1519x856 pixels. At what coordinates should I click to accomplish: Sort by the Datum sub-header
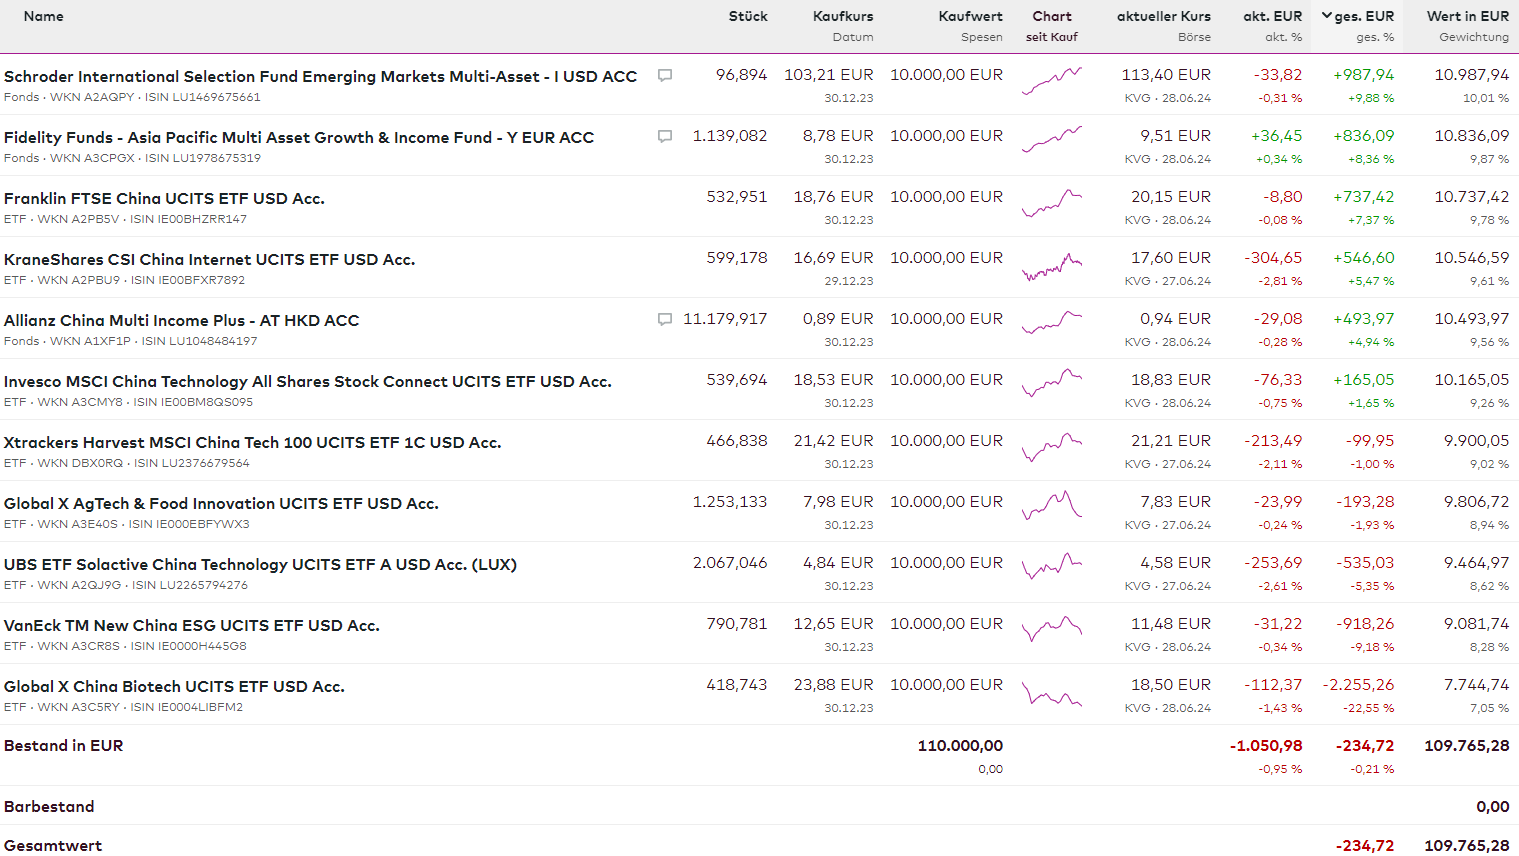tap(853, 37)
